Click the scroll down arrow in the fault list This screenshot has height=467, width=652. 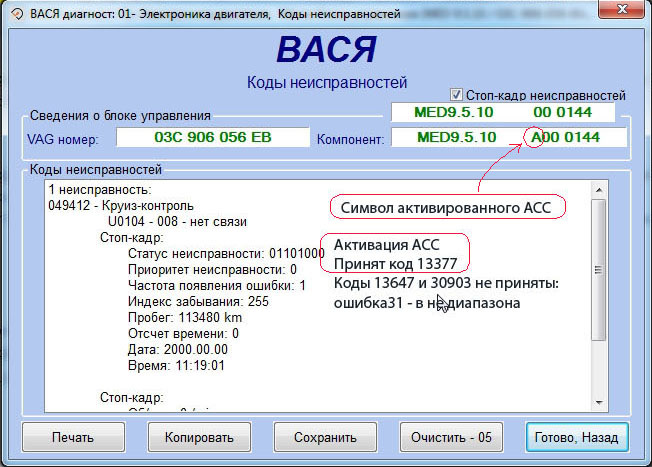tap(599, 402)
